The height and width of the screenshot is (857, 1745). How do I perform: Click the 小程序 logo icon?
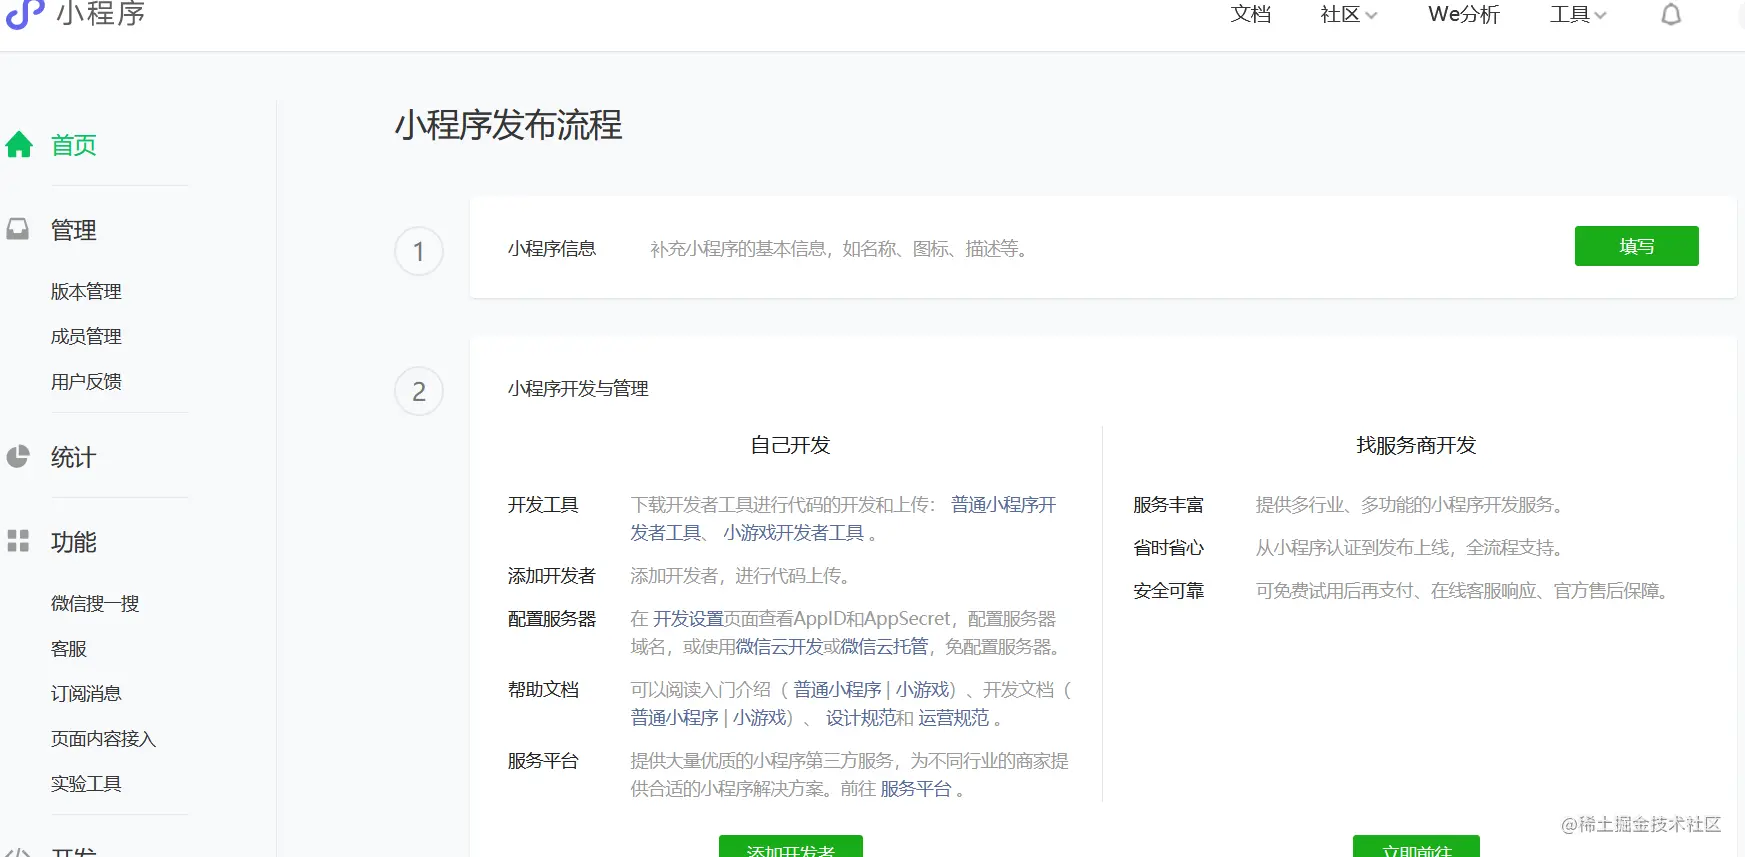(25, 14)
